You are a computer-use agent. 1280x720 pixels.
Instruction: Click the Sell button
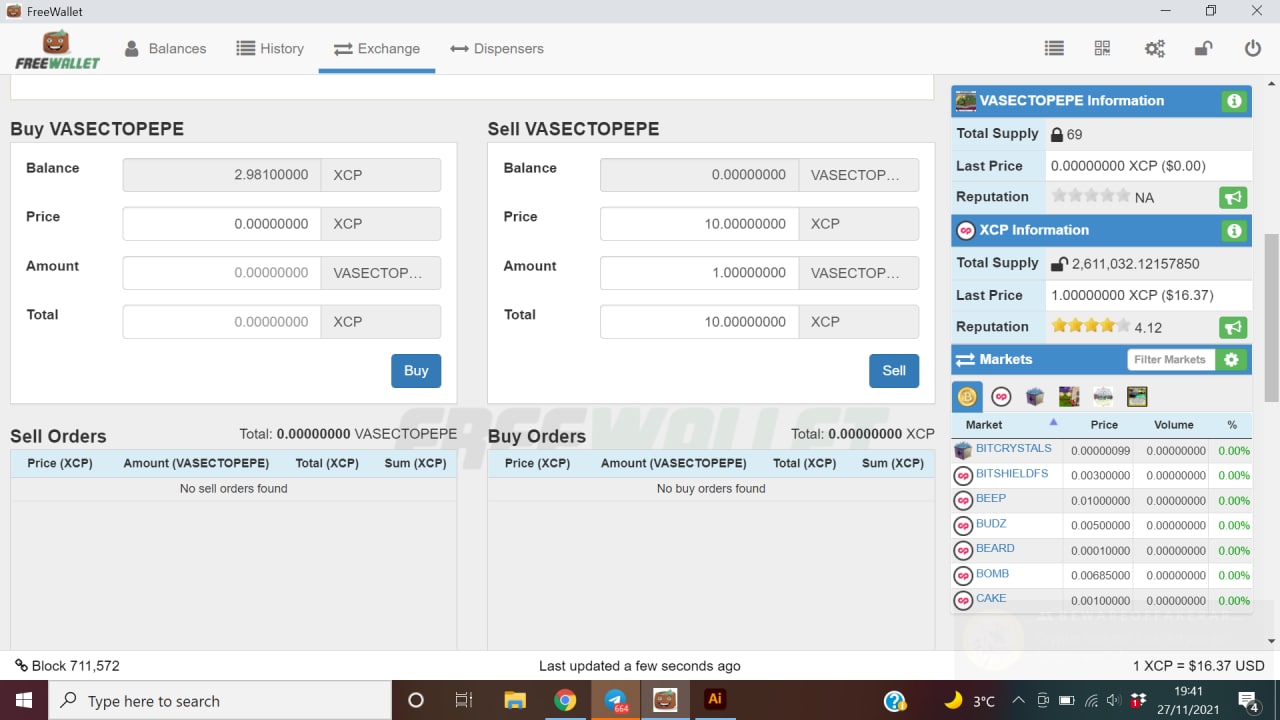pos(894,371)
